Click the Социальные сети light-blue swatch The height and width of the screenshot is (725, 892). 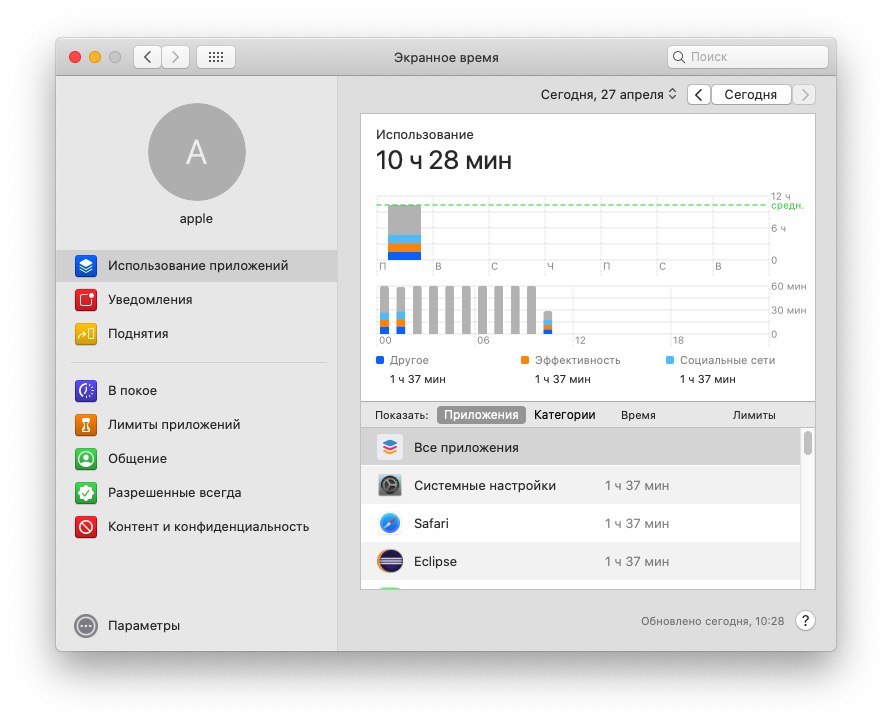(670, 360)
